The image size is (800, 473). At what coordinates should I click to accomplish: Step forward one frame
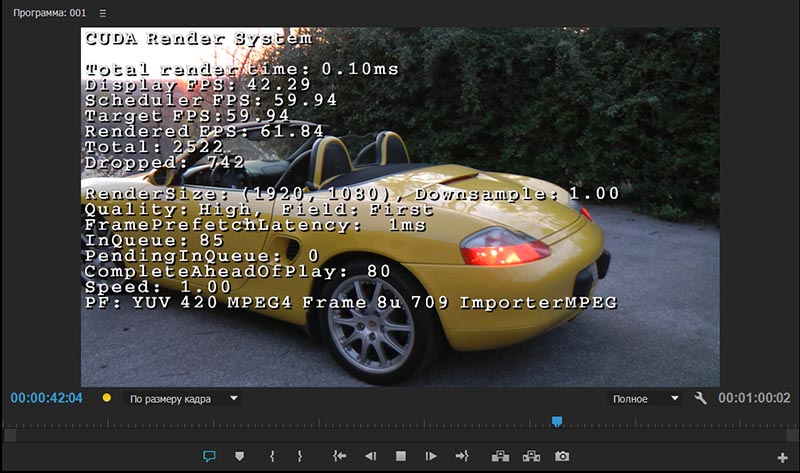point(431,456)
